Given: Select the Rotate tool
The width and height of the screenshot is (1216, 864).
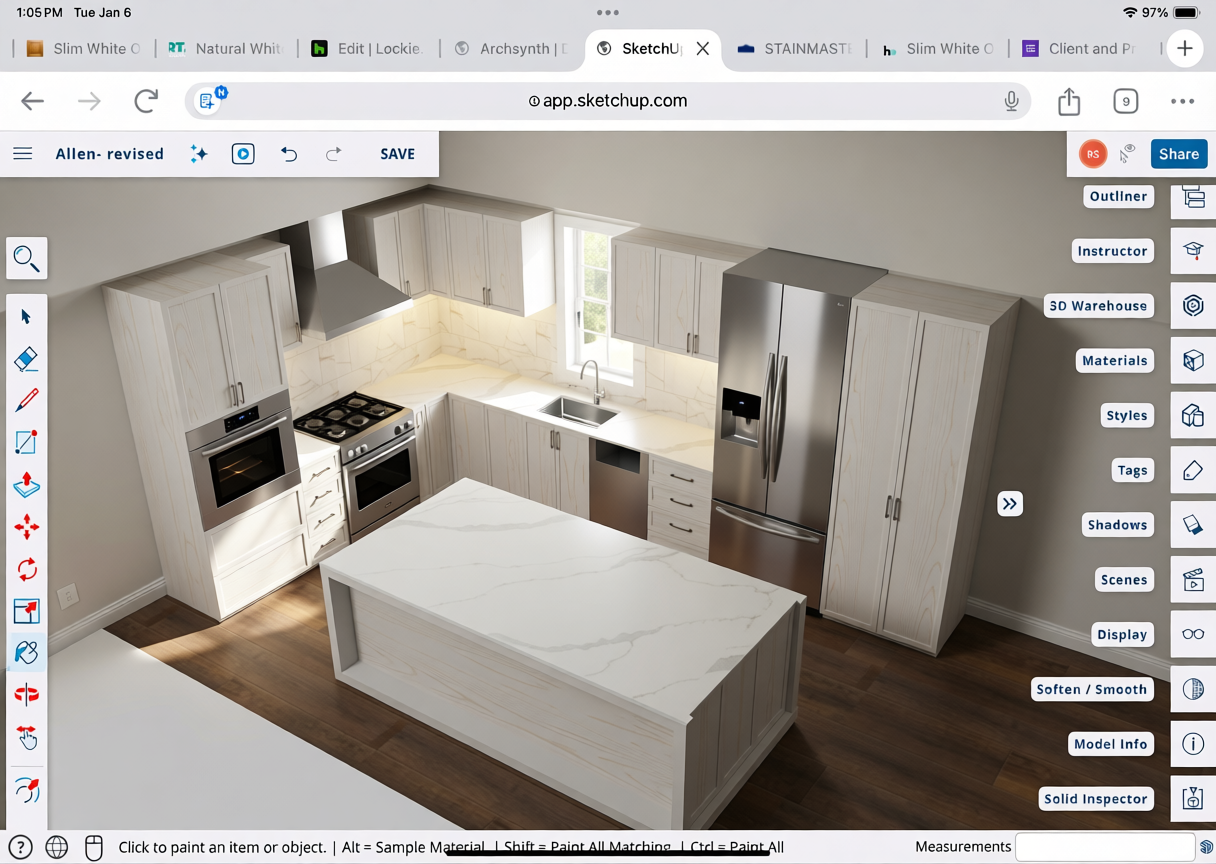Looking at the screenshot, I should [27, 569].
